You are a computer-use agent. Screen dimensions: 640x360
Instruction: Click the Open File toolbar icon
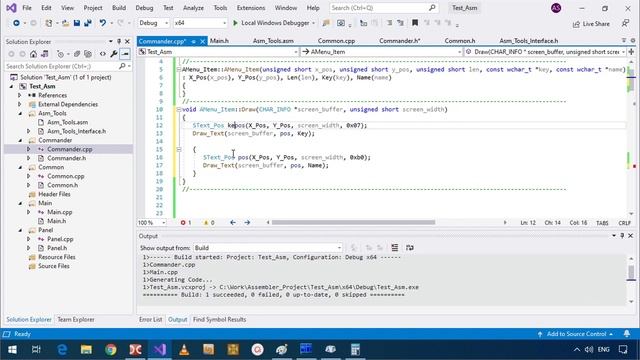click(65, 23)
